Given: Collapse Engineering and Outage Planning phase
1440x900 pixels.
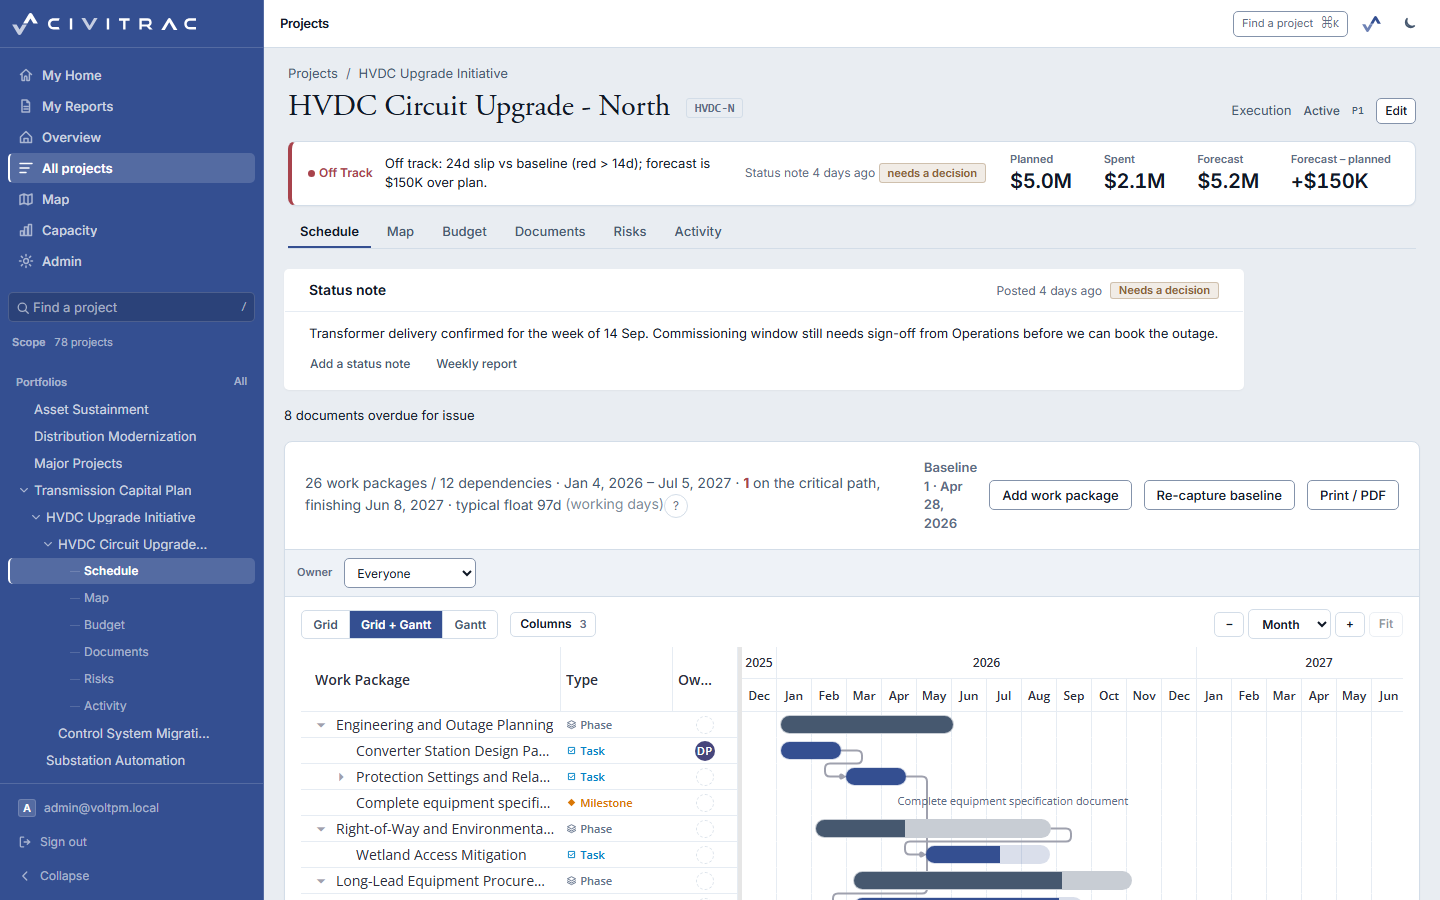Looking at the screenshot, I should 321,725.
